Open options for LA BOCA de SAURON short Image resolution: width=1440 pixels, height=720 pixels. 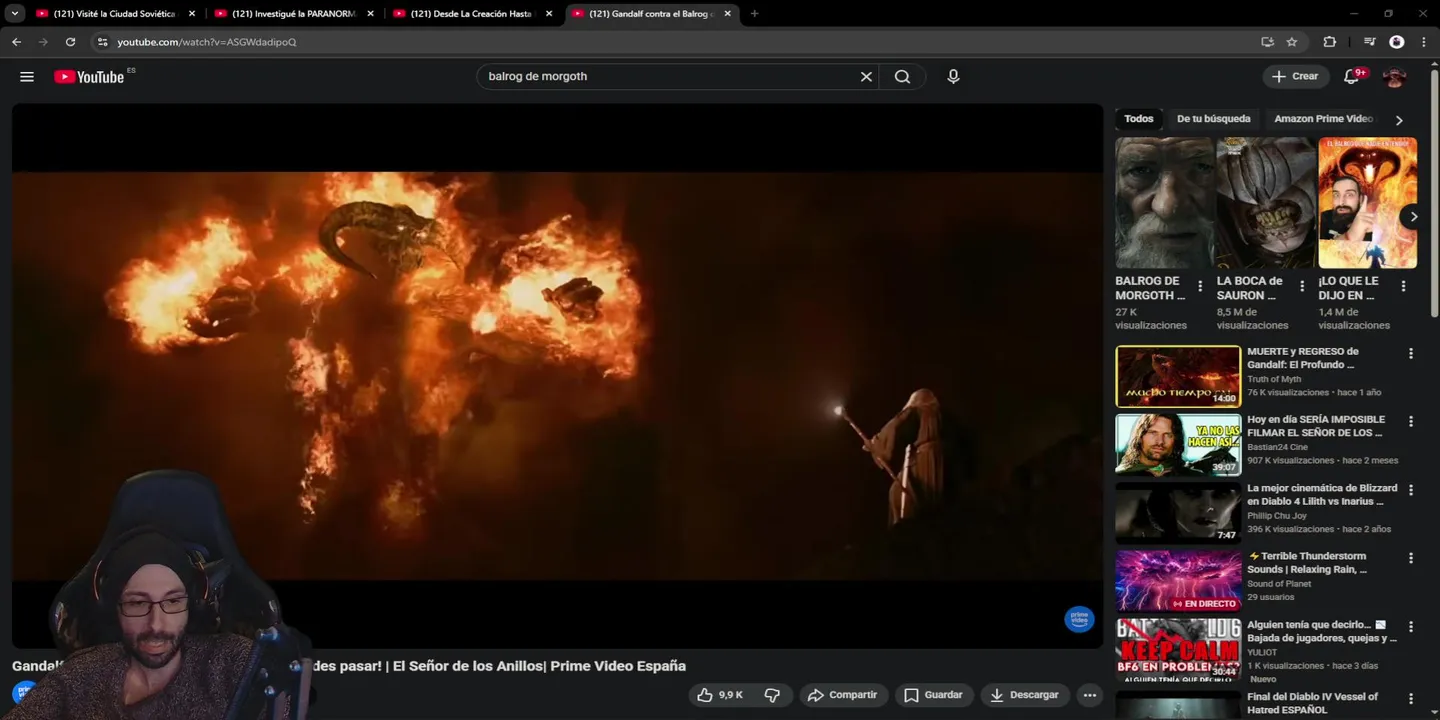tap(1302, 287)
